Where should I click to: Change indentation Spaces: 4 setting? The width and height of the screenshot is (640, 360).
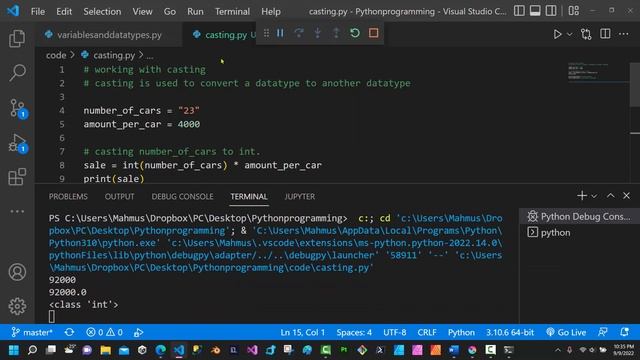click(x=354, y=333)
